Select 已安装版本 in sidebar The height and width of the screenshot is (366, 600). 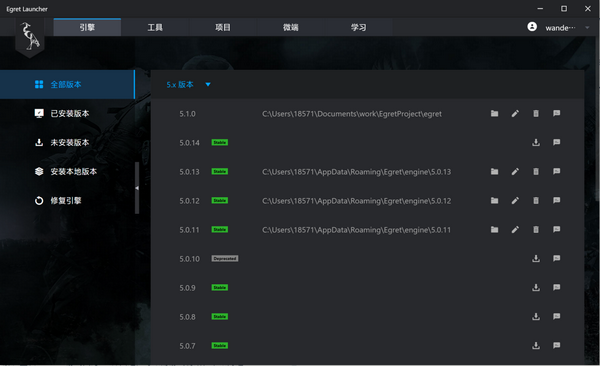click(67, 113)
